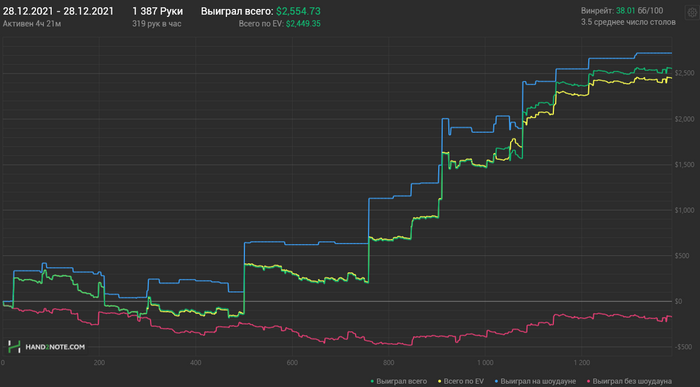Click the $2,000 y-axis label

[x=684, y=119]
